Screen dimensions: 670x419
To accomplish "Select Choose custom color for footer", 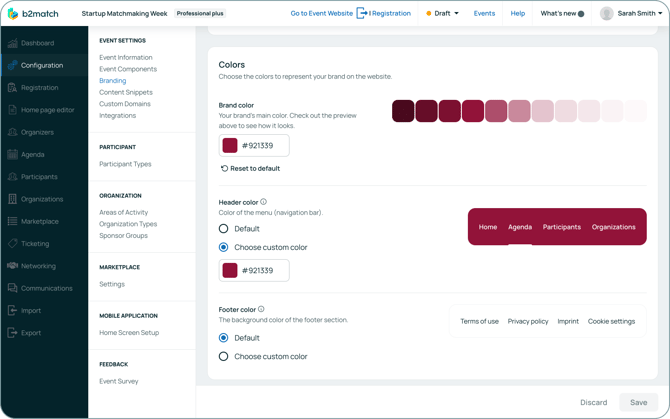I will pyautogui.click(x=223, y=356).
